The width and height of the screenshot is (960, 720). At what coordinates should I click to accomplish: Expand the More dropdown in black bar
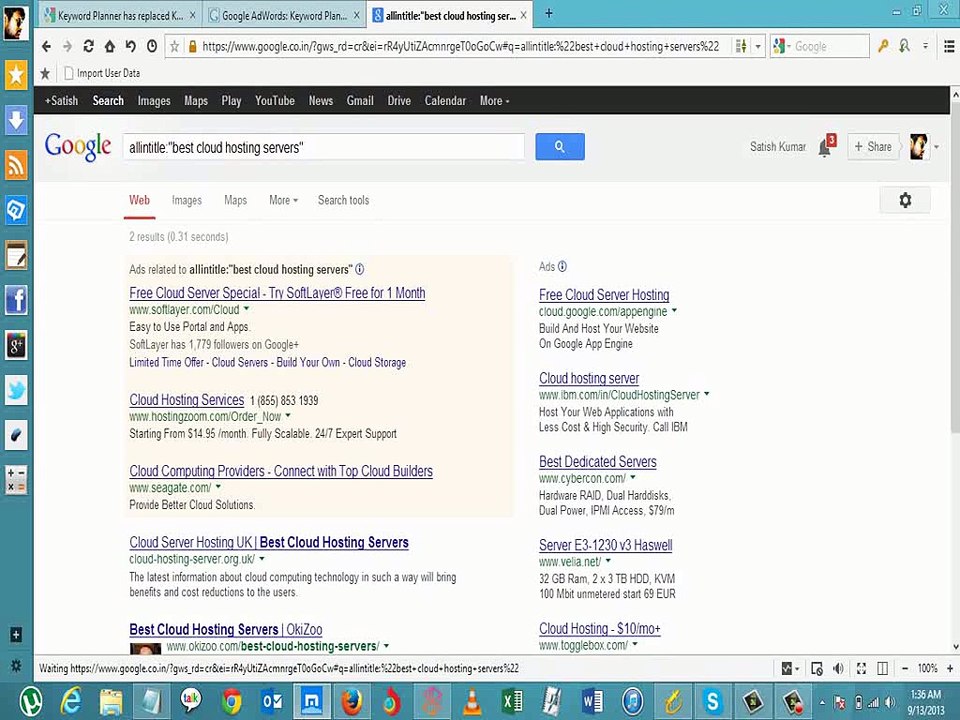coord(495,101)
